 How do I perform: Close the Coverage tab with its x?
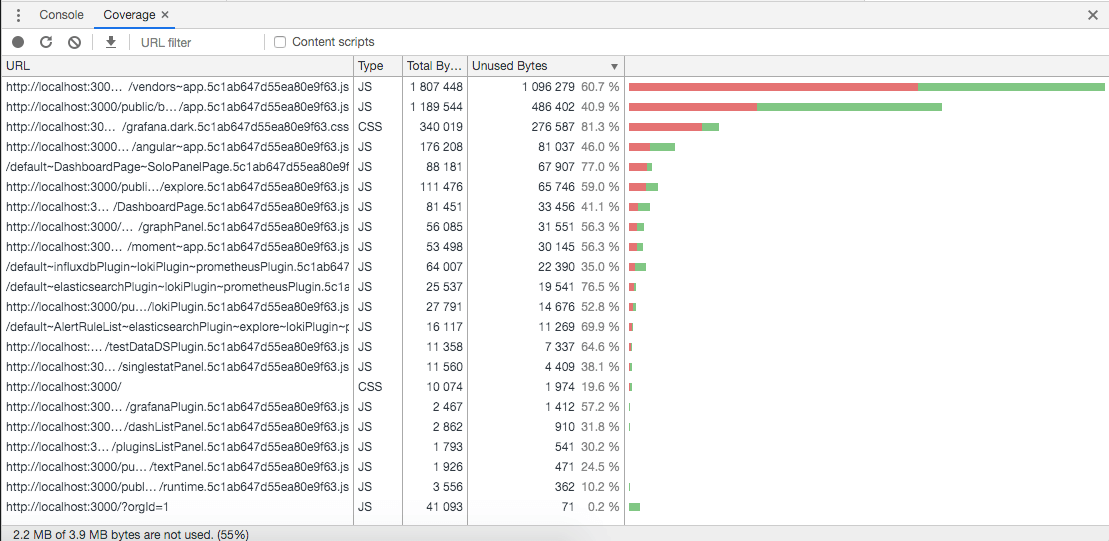click(165, 15)
